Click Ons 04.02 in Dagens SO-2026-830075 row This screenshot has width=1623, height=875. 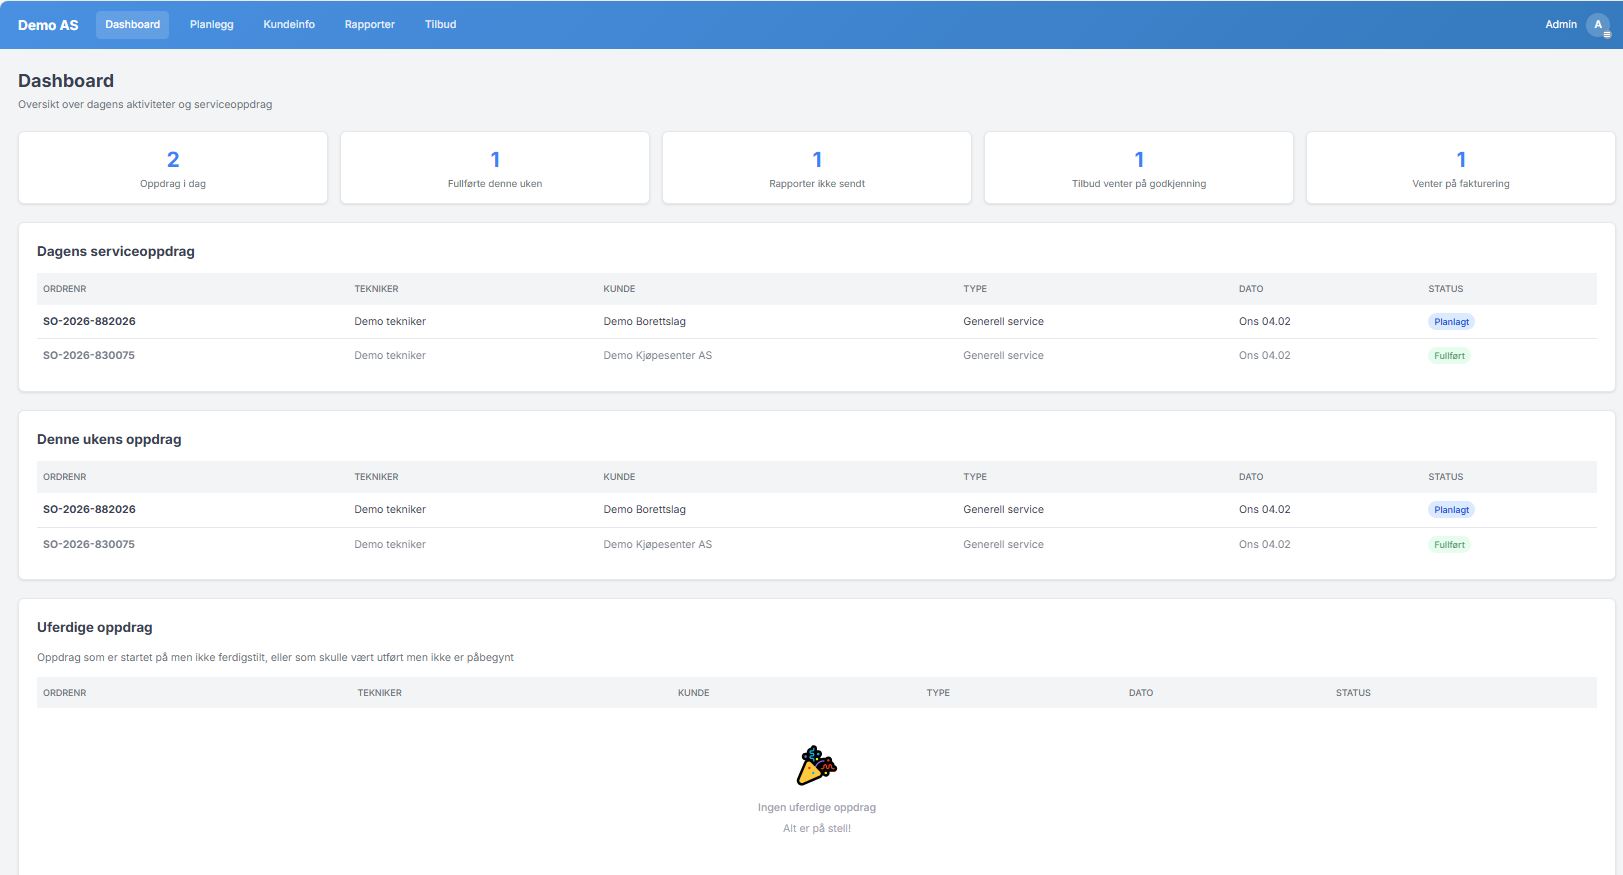point(1264,356)
